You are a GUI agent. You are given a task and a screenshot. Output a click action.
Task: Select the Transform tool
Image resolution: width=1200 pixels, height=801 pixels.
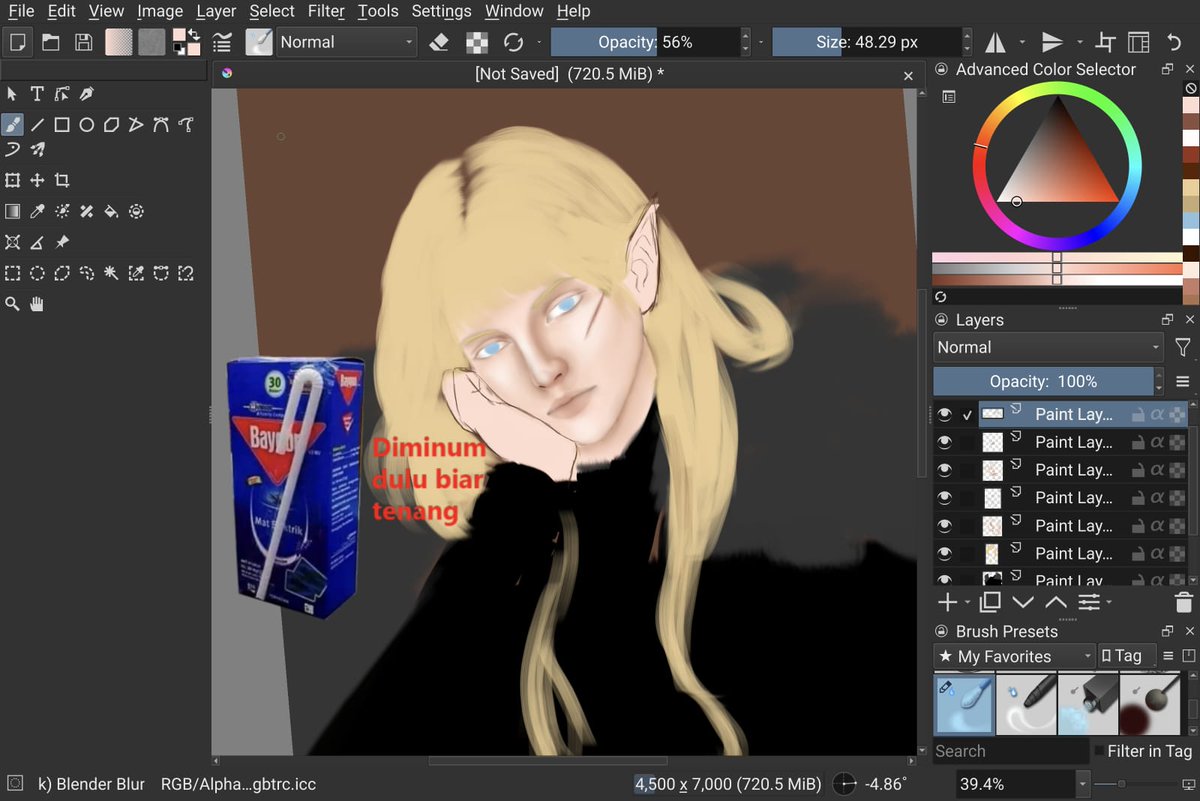point(12,181)
